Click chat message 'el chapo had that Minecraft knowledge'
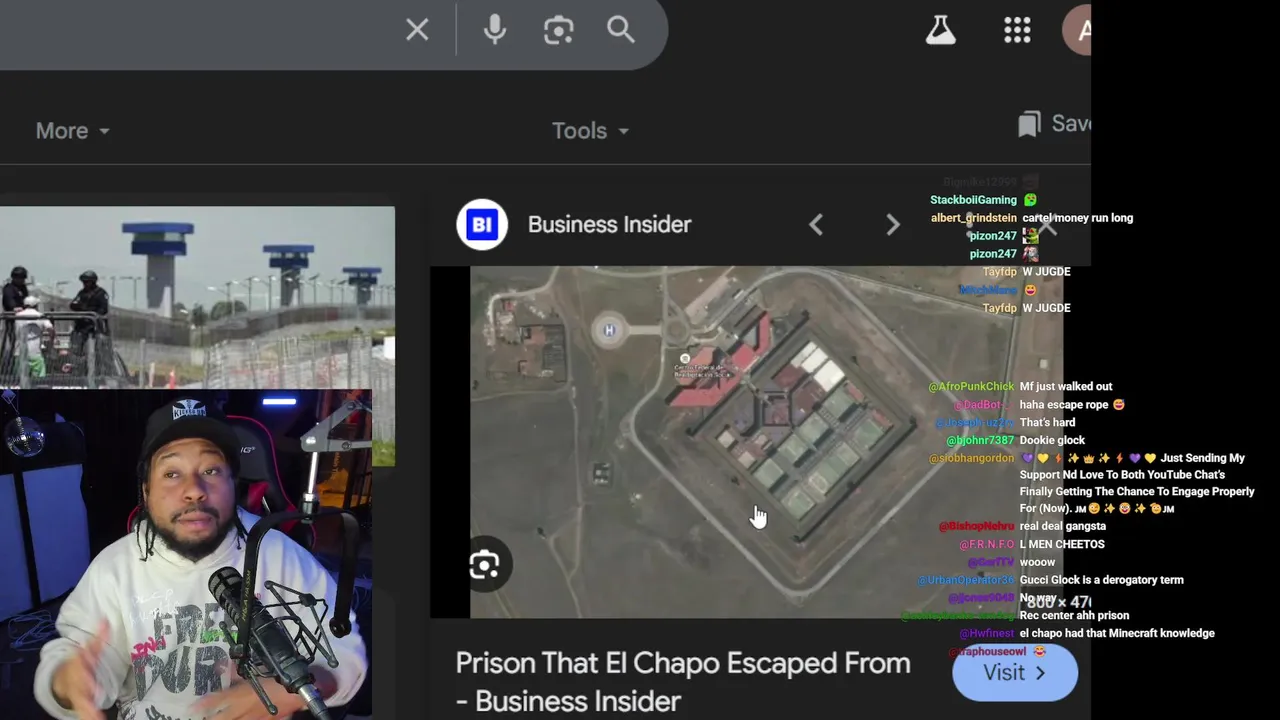Viewport: 1280px width, 720px height. click(x=1117, y=634)
